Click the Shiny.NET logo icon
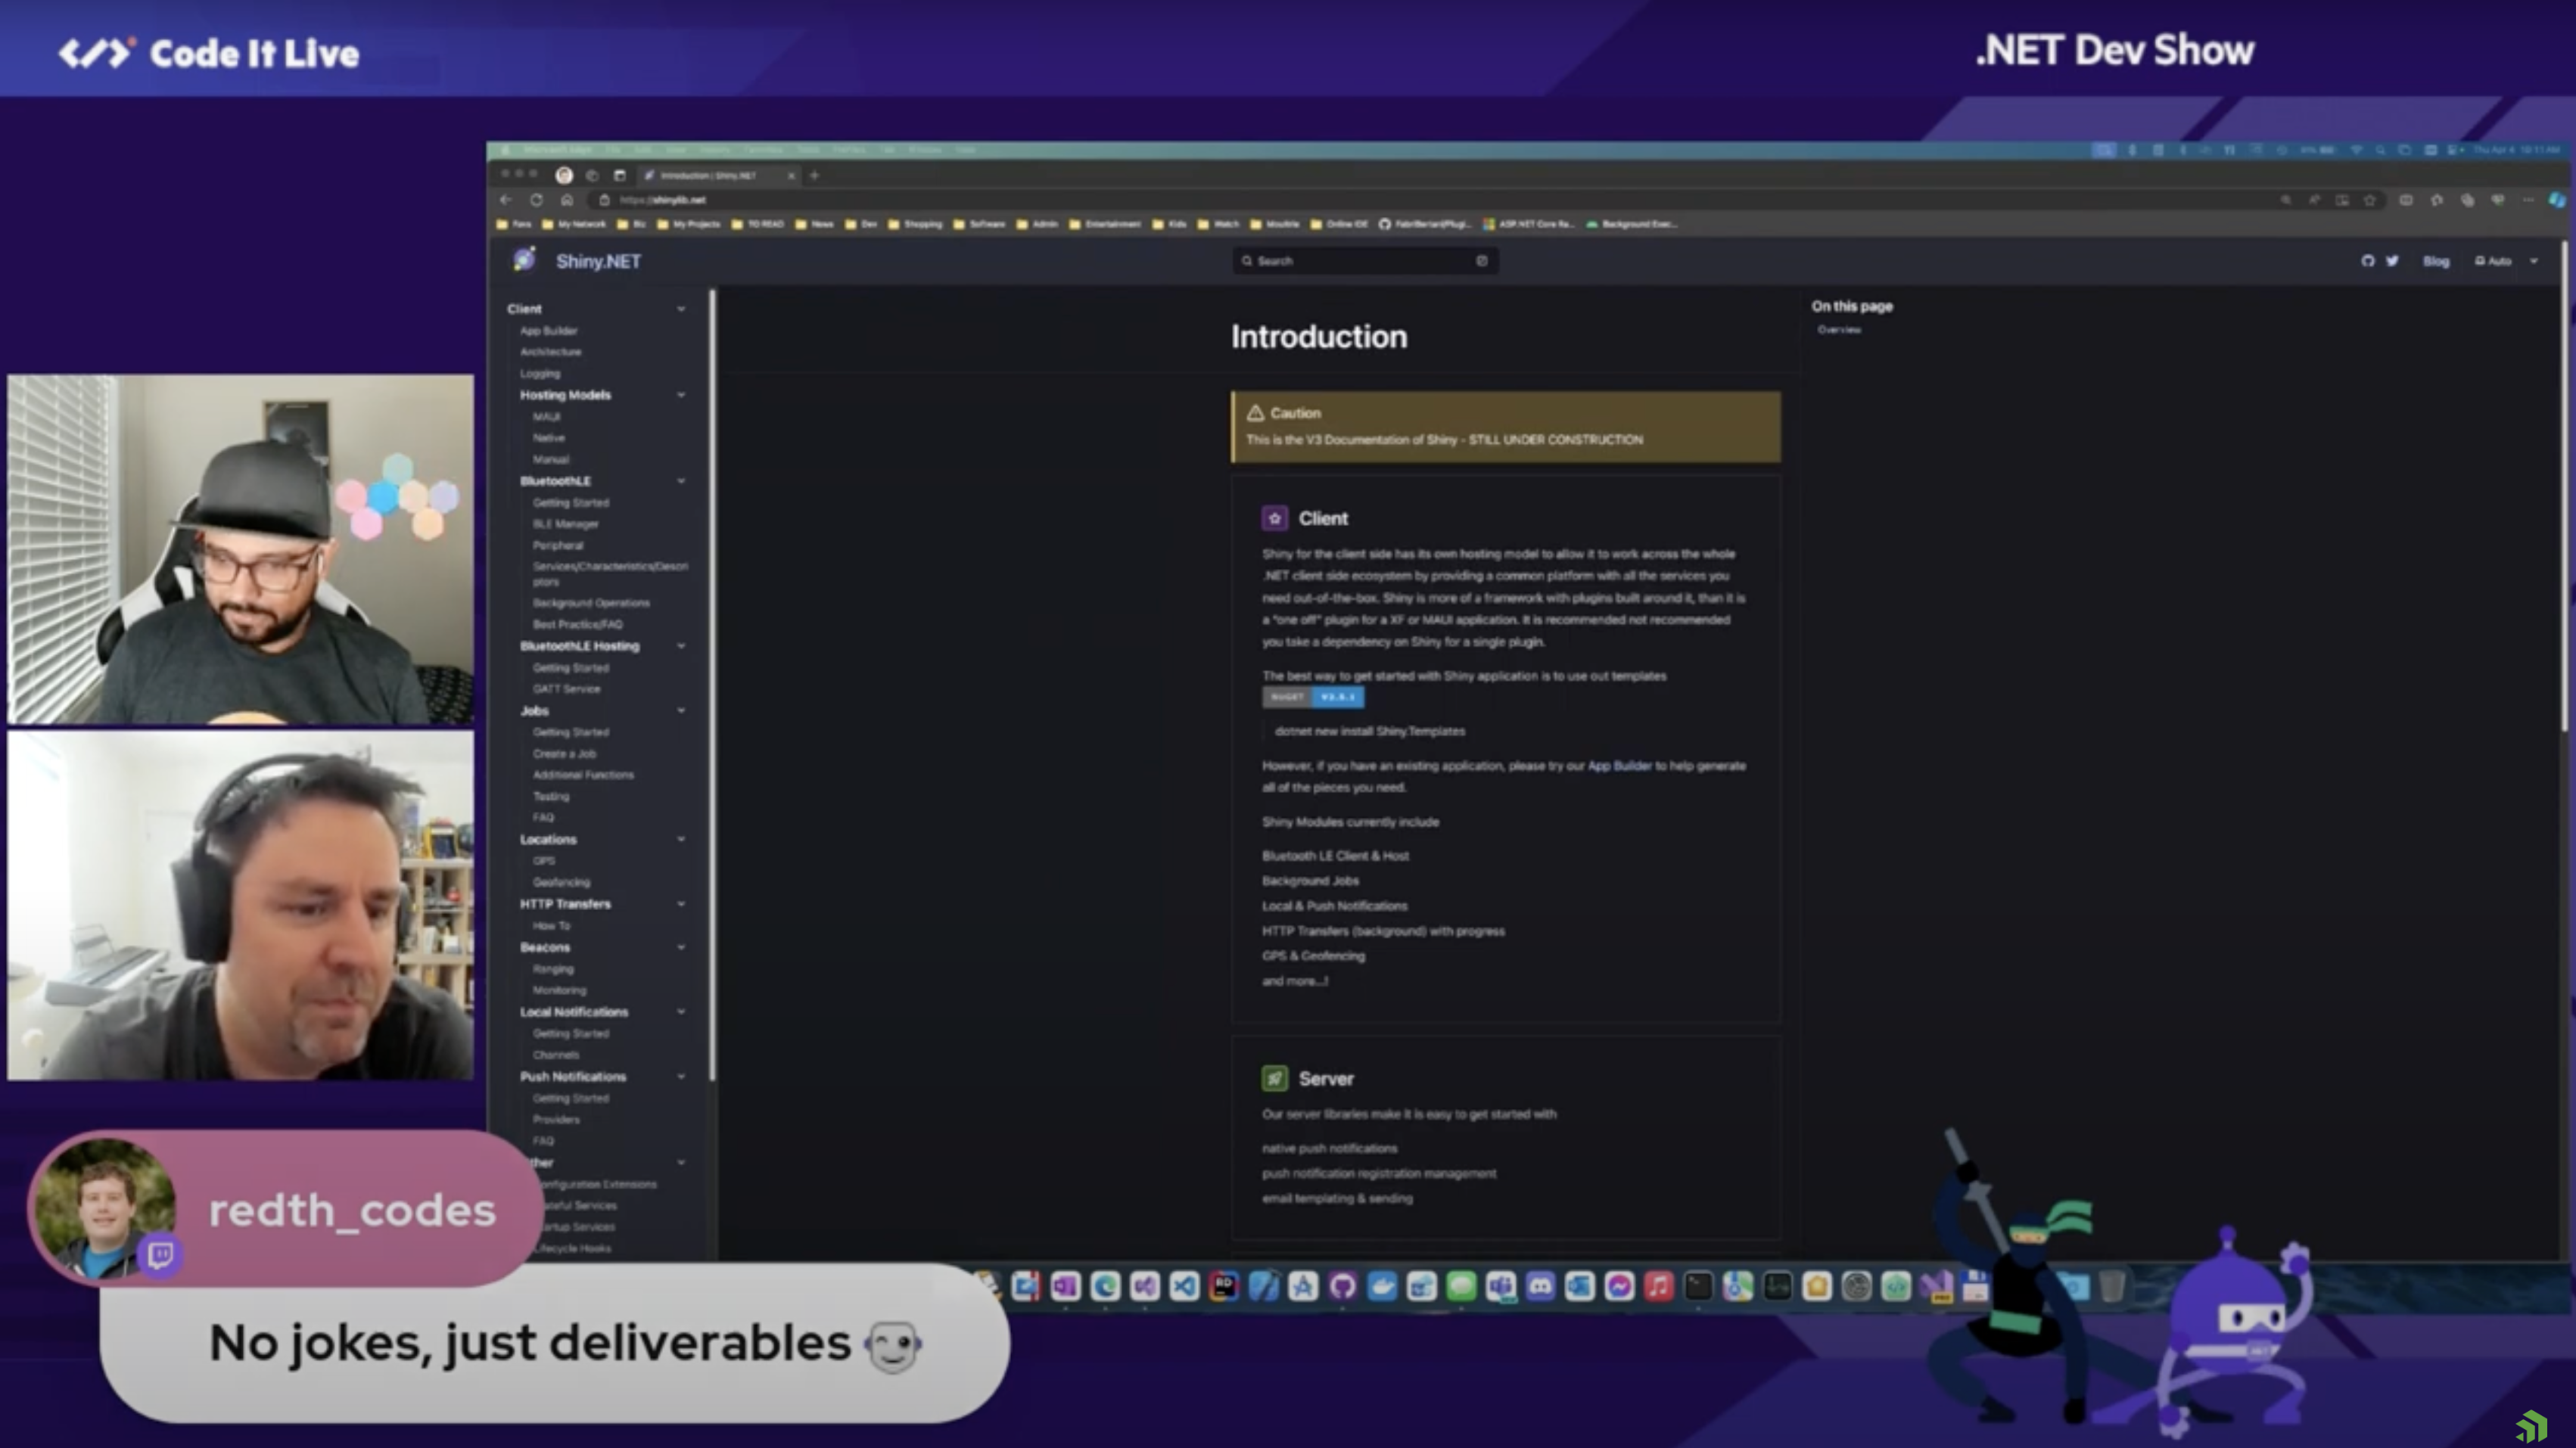 pos(524,260)
